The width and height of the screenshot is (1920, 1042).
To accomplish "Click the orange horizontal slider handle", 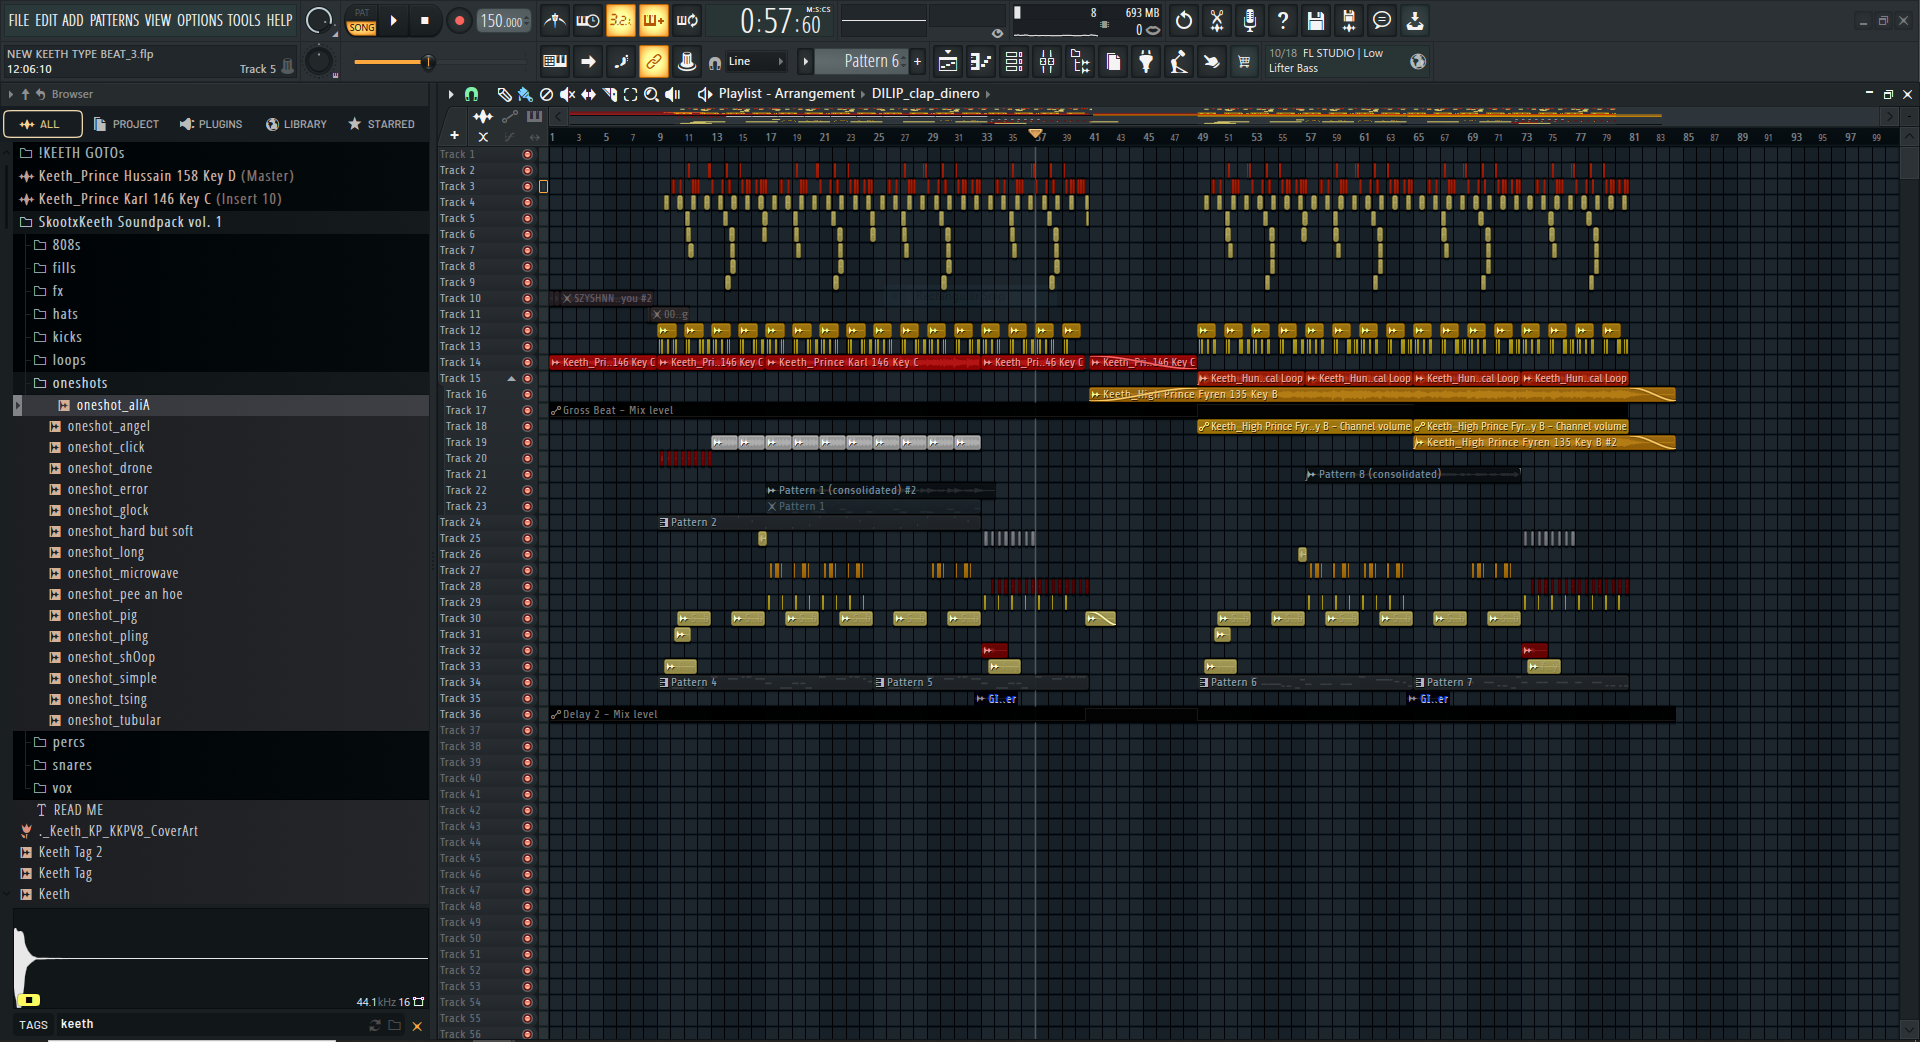I will tap(428, 62).
